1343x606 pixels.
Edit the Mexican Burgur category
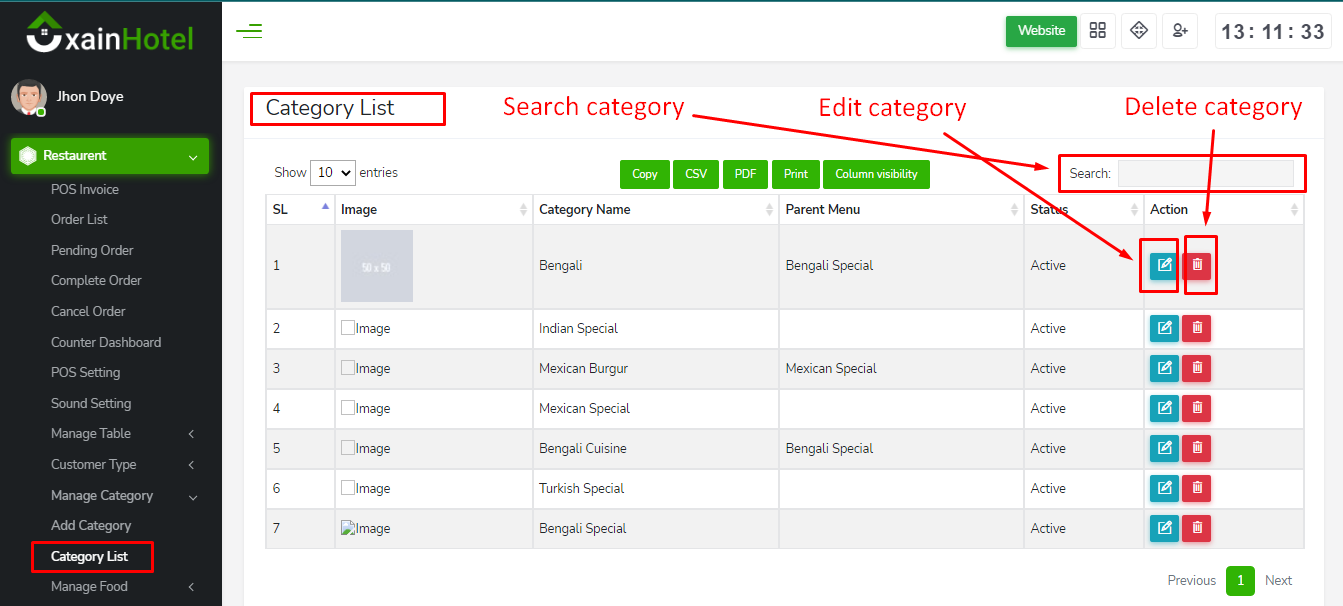(1164, 368)
